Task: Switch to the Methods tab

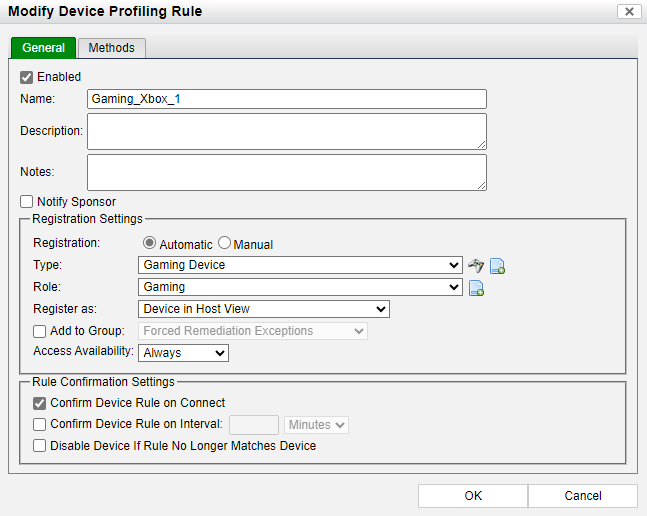Action: [x=111, y=48]
